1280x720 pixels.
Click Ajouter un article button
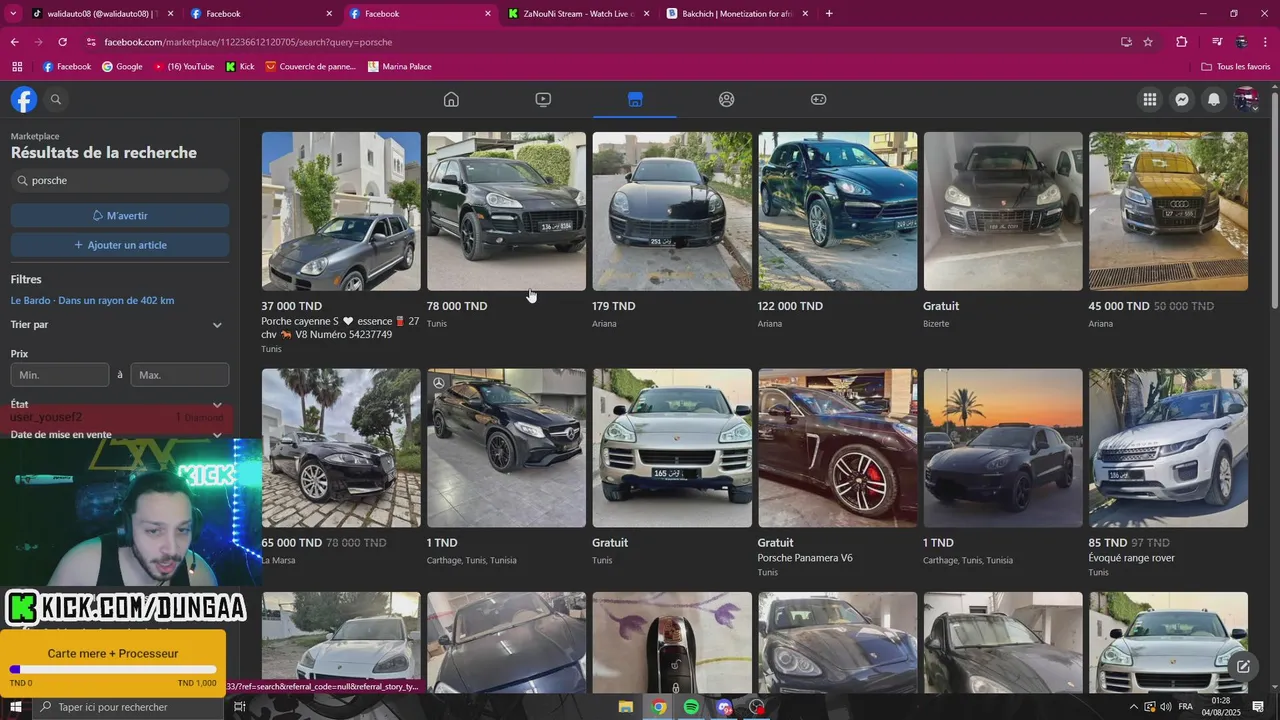click(x=120, y=245)
